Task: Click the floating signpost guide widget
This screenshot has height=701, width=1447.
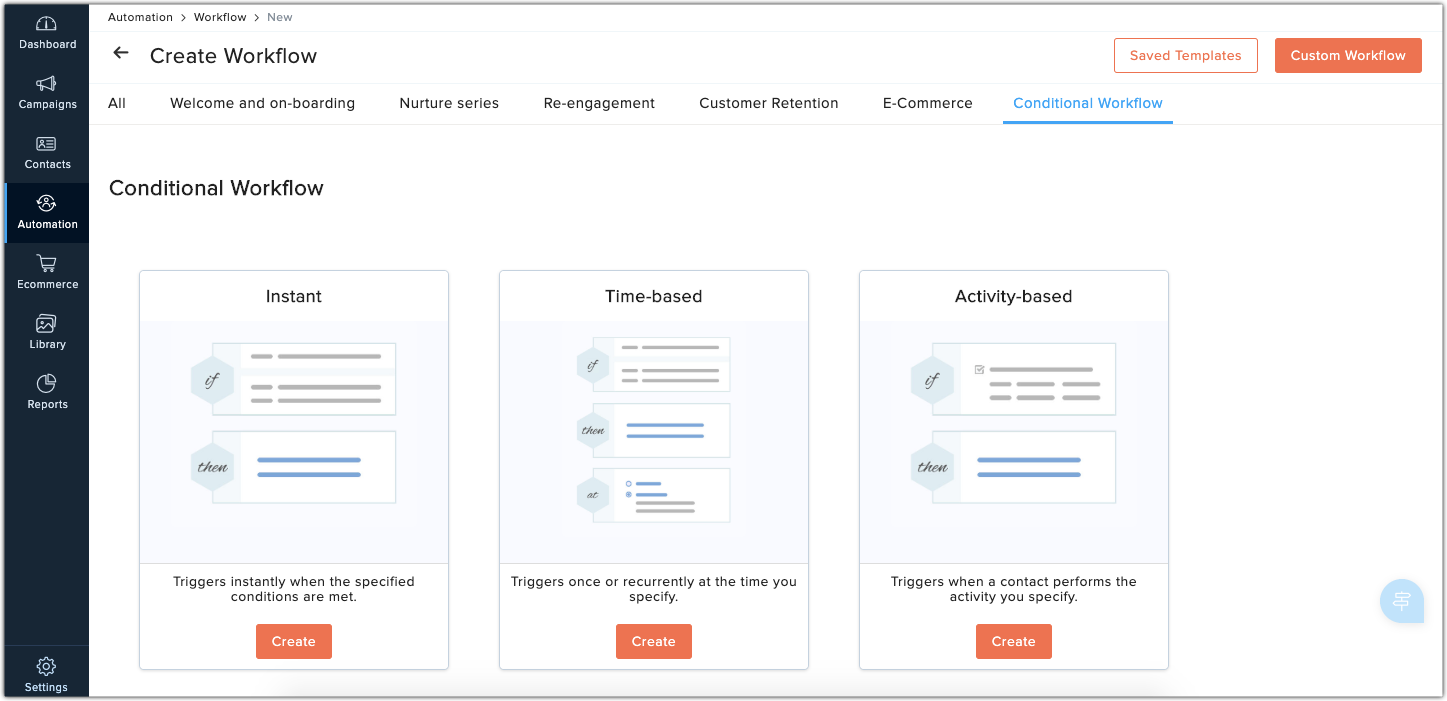Action: (1401, 600)
